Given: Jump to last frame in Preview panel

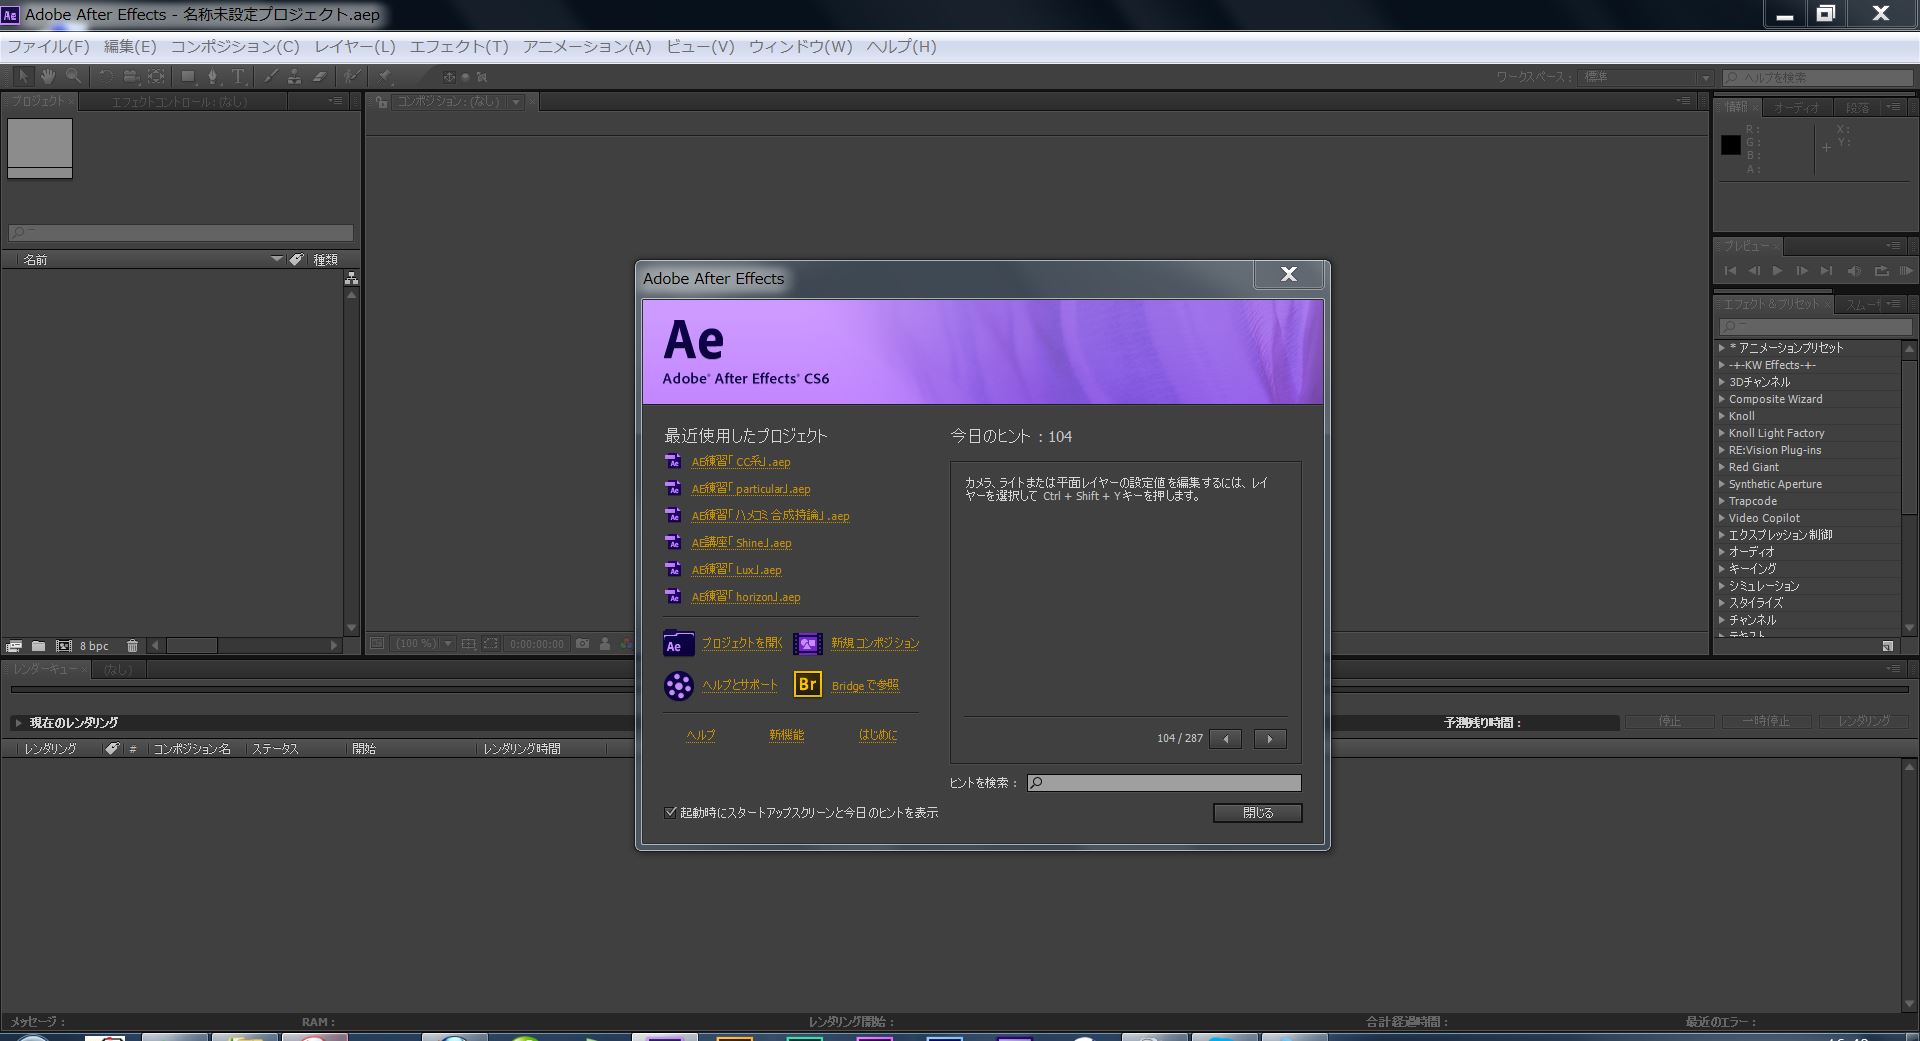Looking at the screenshot, I should [1826, 271].
